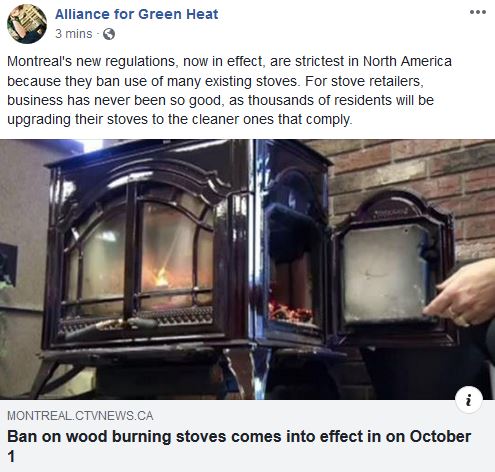Viewport: 495px width, 472px height.
Task: Click the globe public privacy icon
Action: coord(109,34)
